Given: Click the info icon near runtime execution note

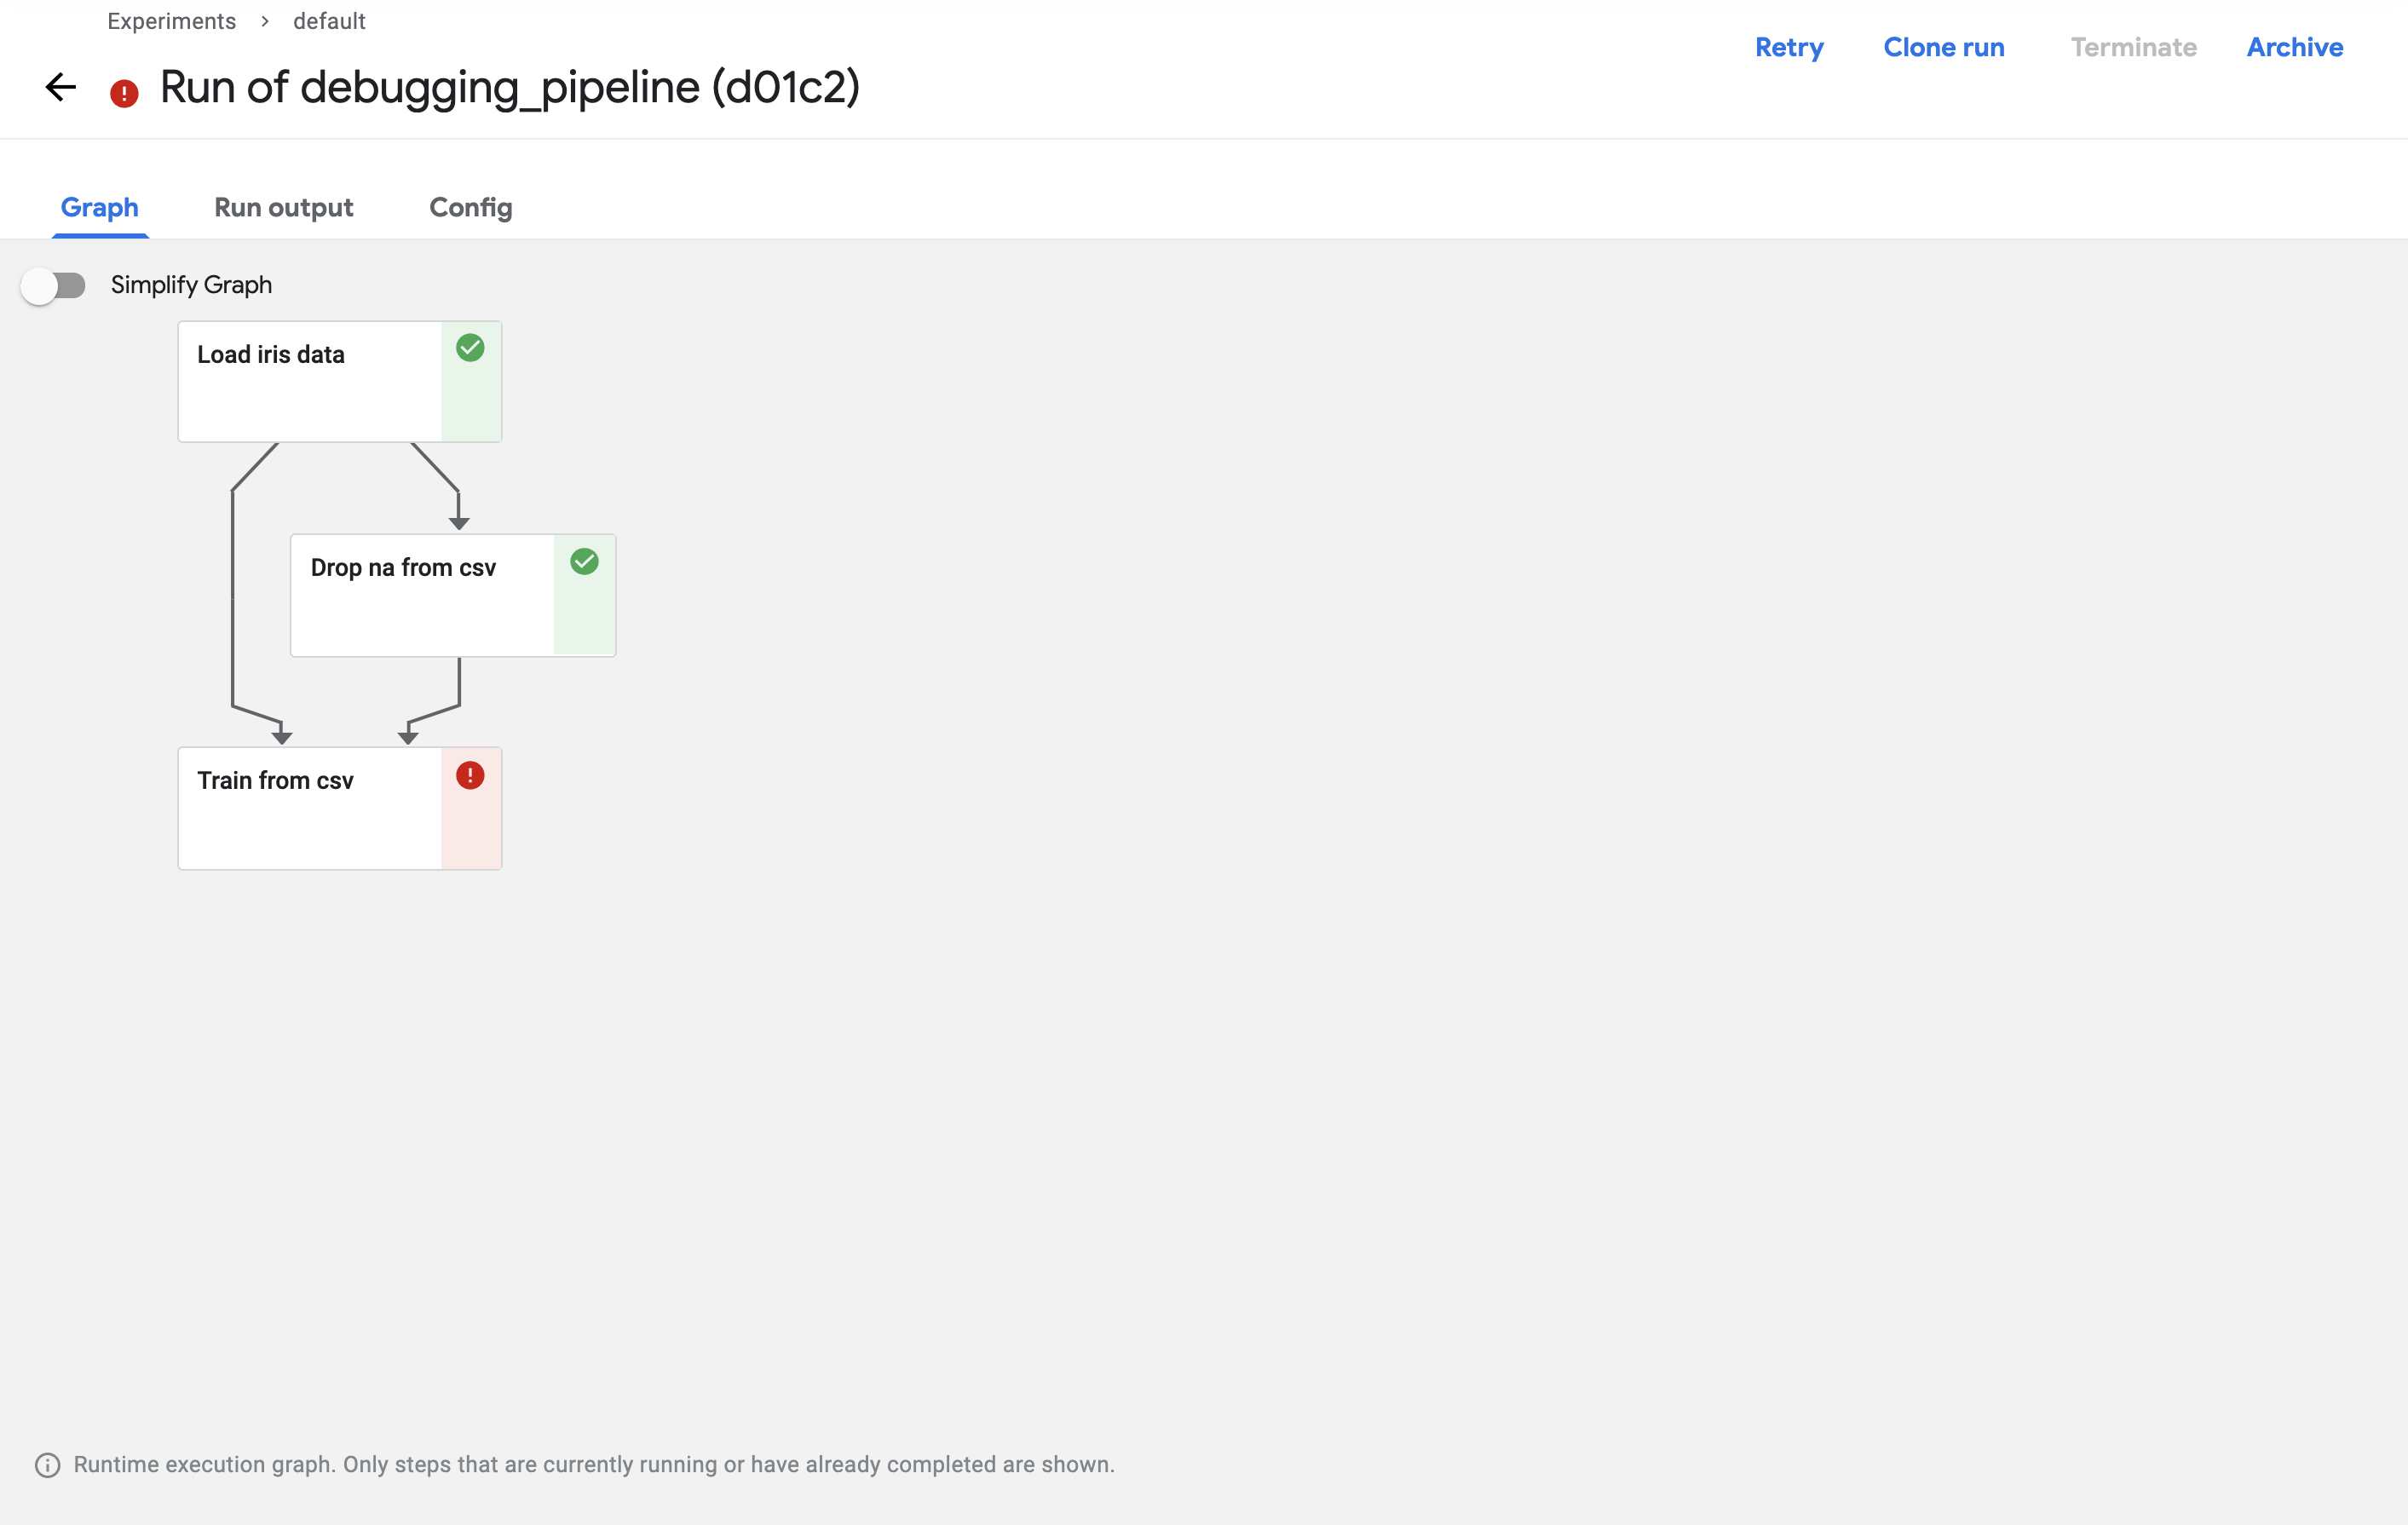Looking at the screenshot, I should click(48, 1464).
